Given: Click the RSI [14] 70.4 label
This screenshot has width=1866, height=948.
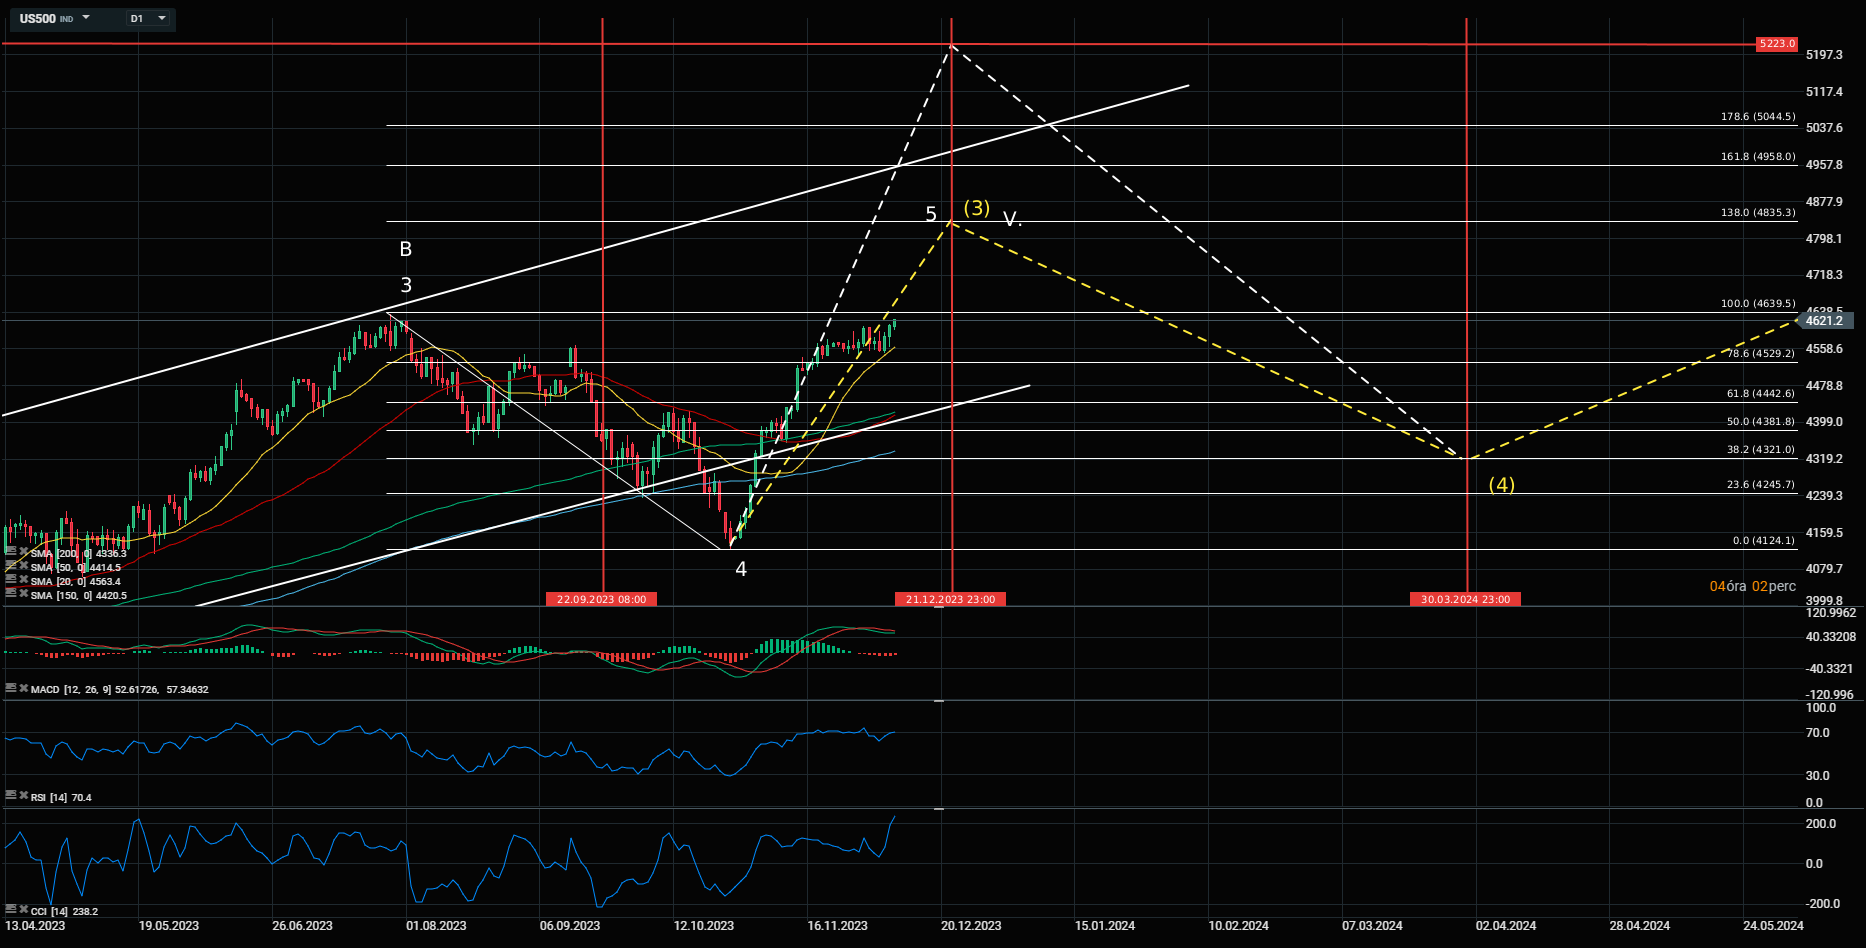Looking at the screenshot, I should [x=61, y=797].
